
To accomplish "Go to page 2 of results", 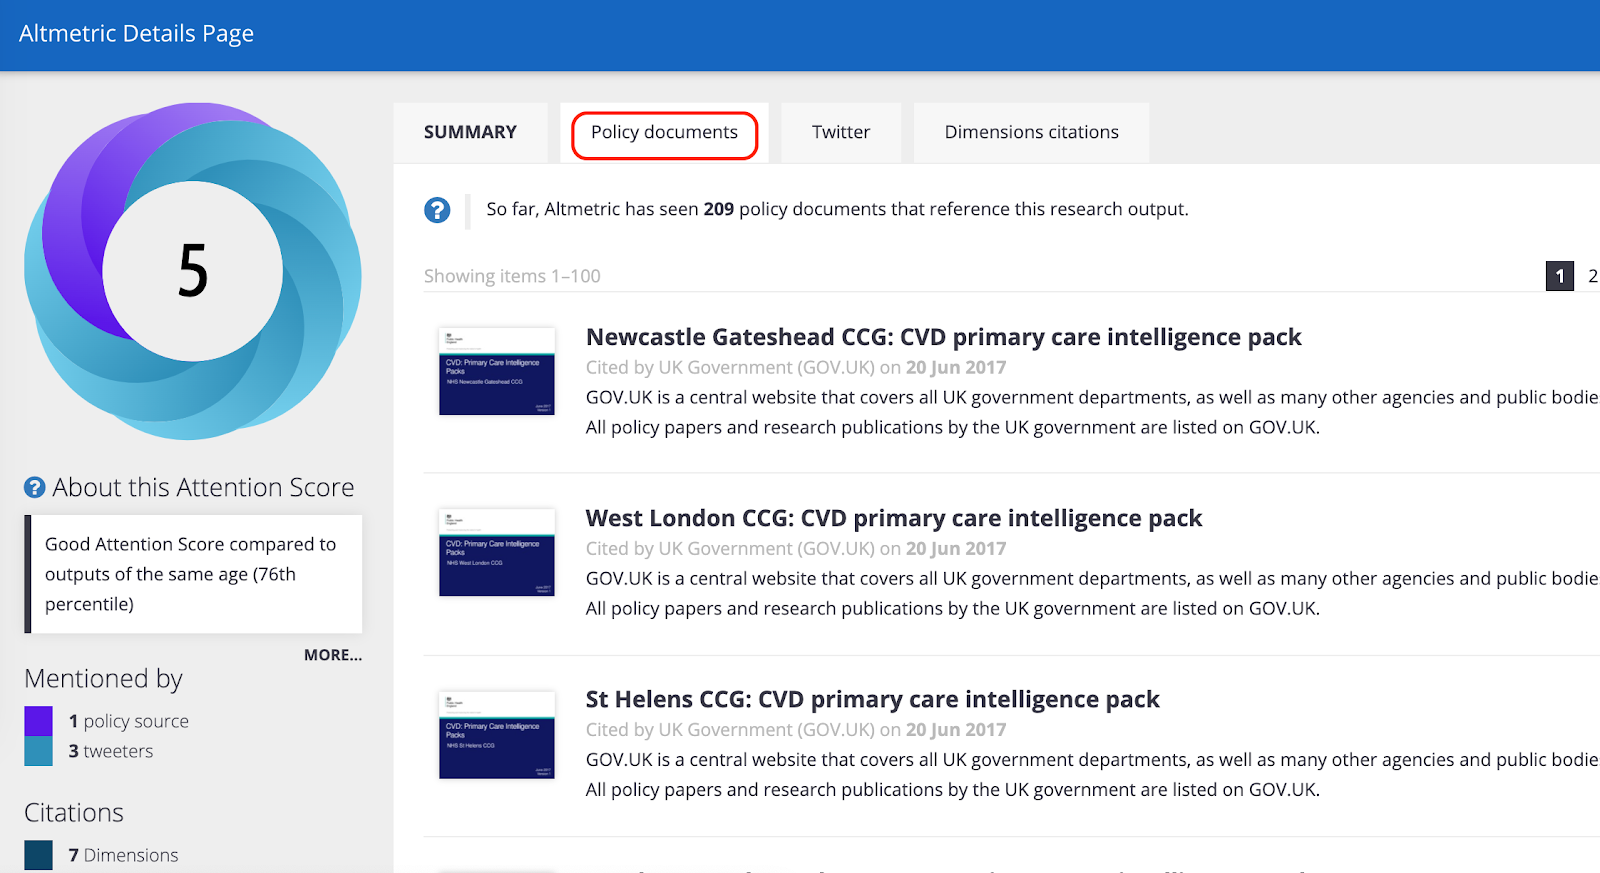I will (1592, 276).
